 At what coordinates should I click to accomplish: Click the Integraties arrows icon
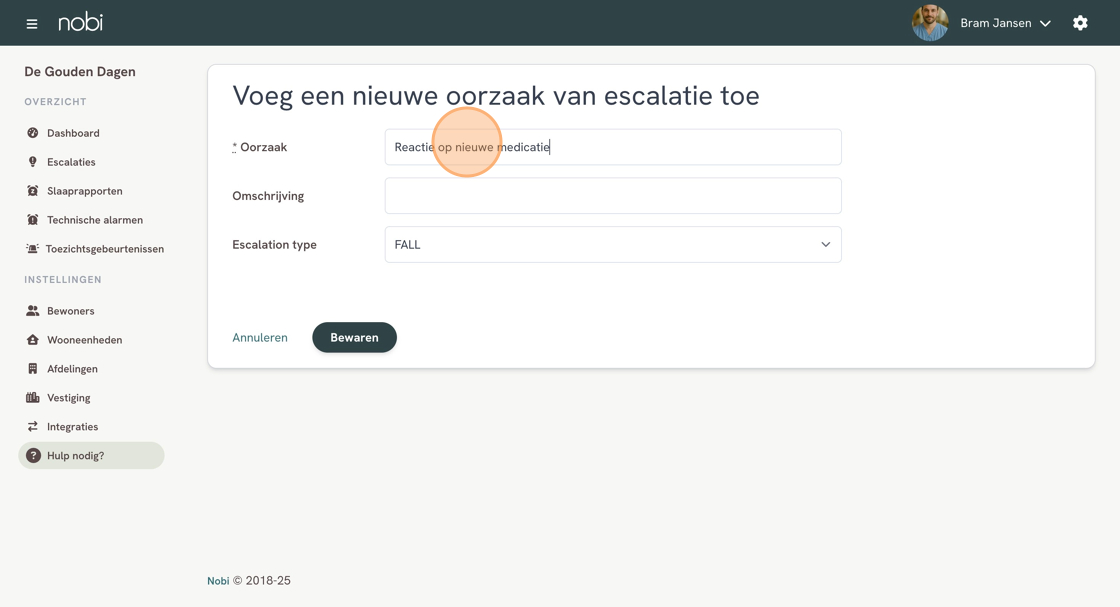(x=33, y=426)
